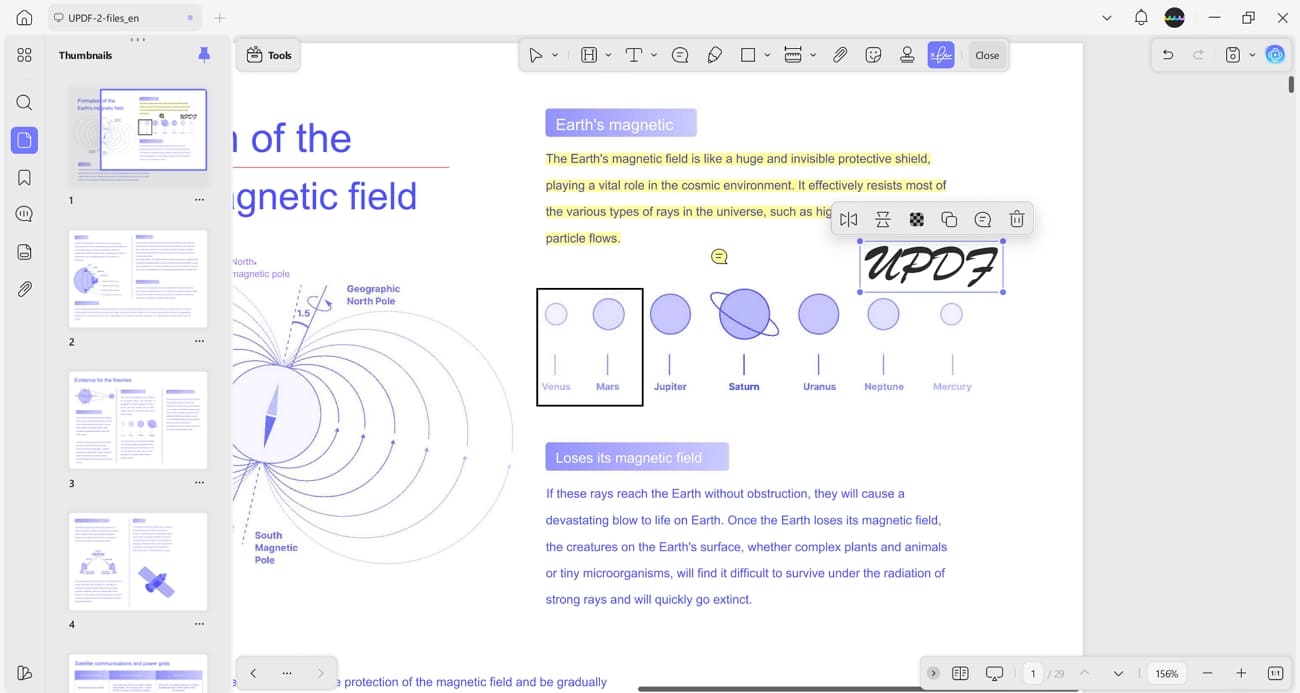Viewport: 1300px width, 693px height.
Task: Open the Tools menu
Action: point(268,55)
